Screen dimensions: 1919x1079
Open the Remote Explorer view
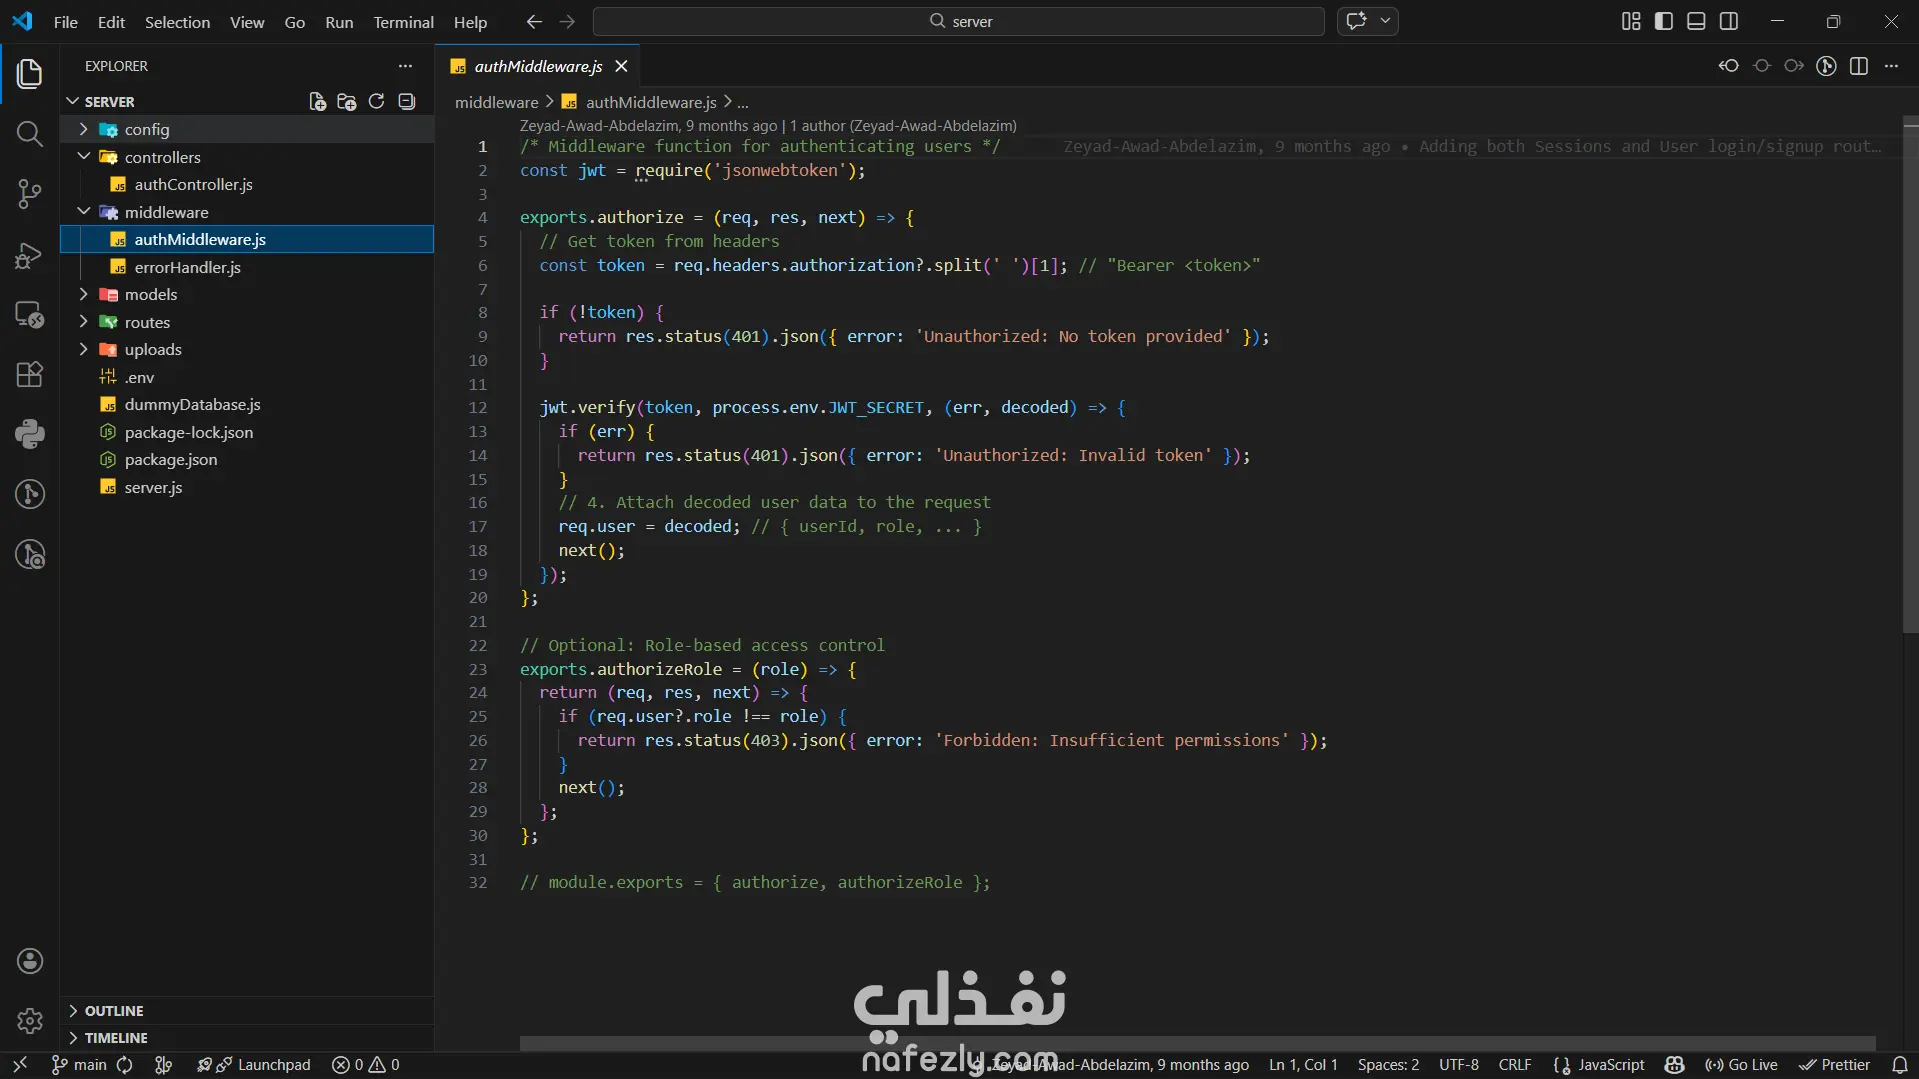[29, 314]
